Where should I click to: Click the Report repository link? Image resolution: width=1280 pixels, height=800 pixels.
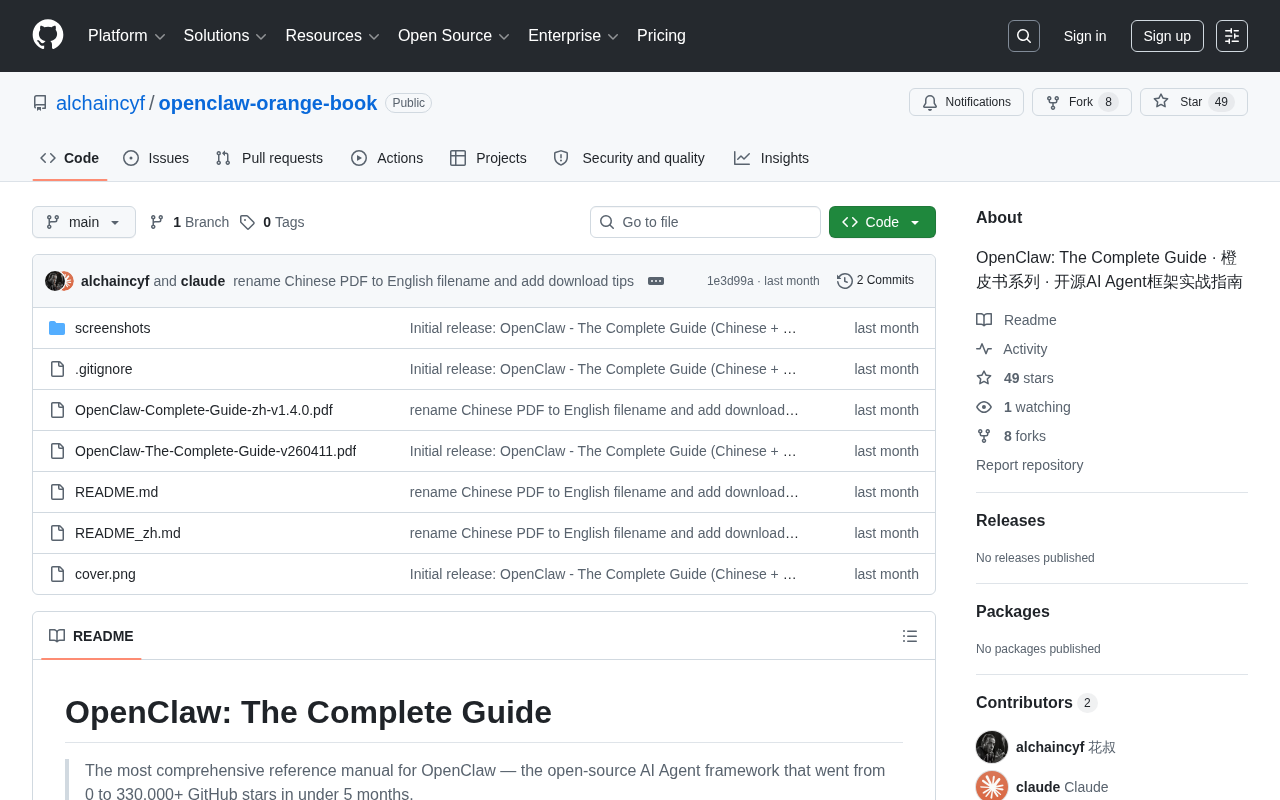point(1030,465)
